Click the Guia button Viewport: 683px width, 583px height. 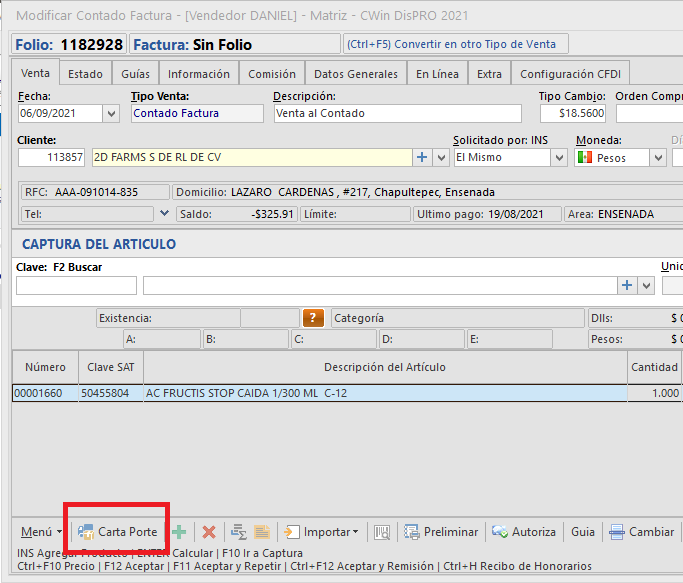coord(583,532)
